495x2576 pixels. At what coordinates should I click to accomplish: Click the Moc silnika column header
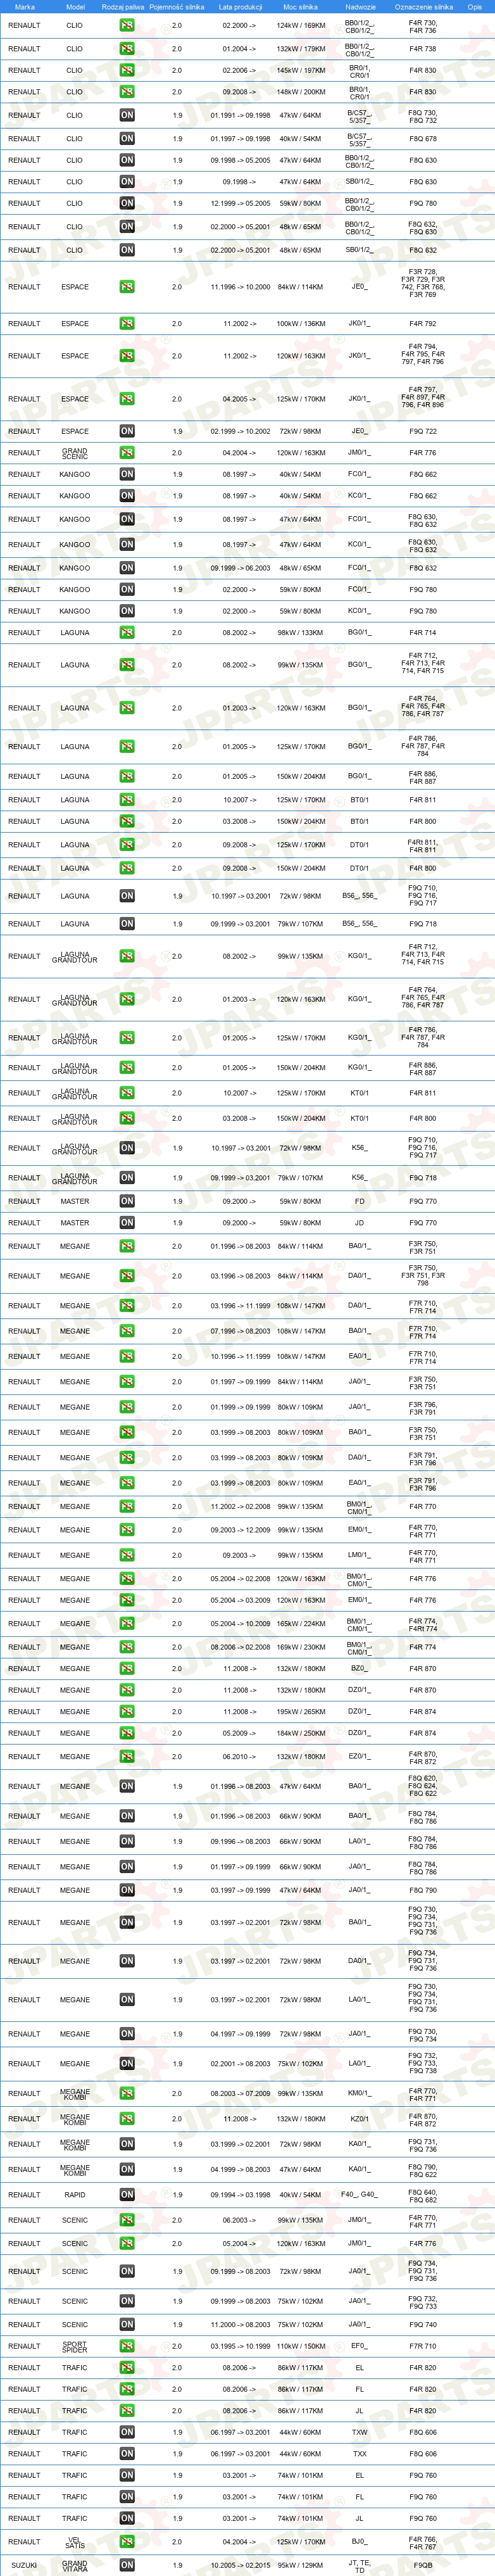tap(300, 7)
